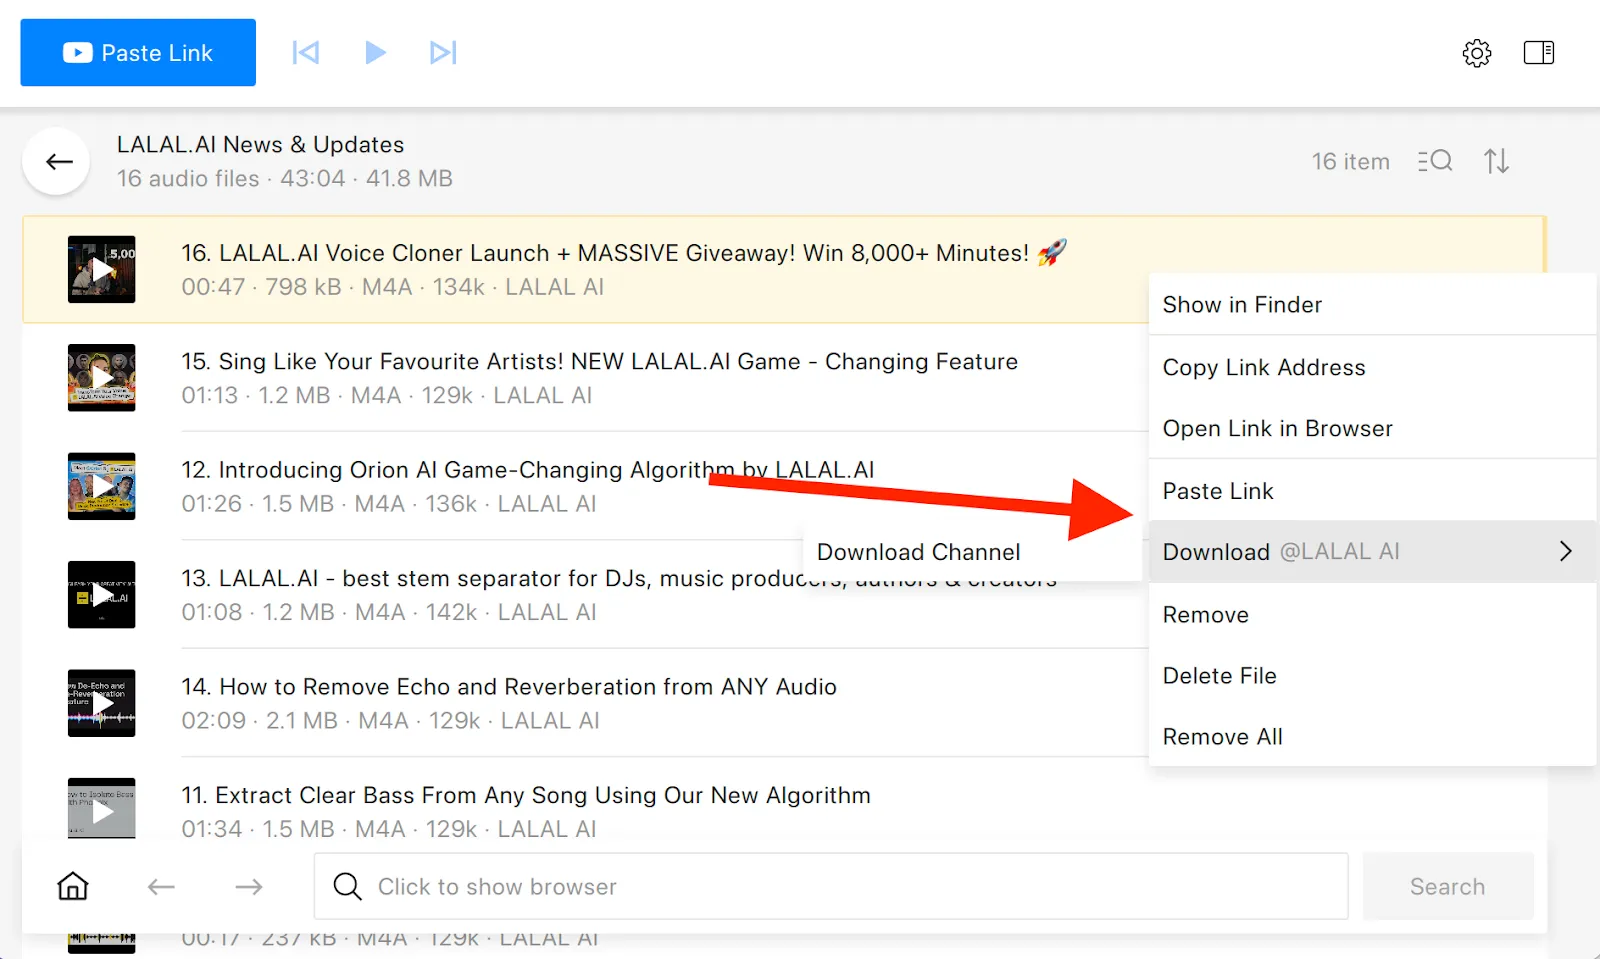Play thumbnail of Voice Cloner Launch track

point(102,269)
